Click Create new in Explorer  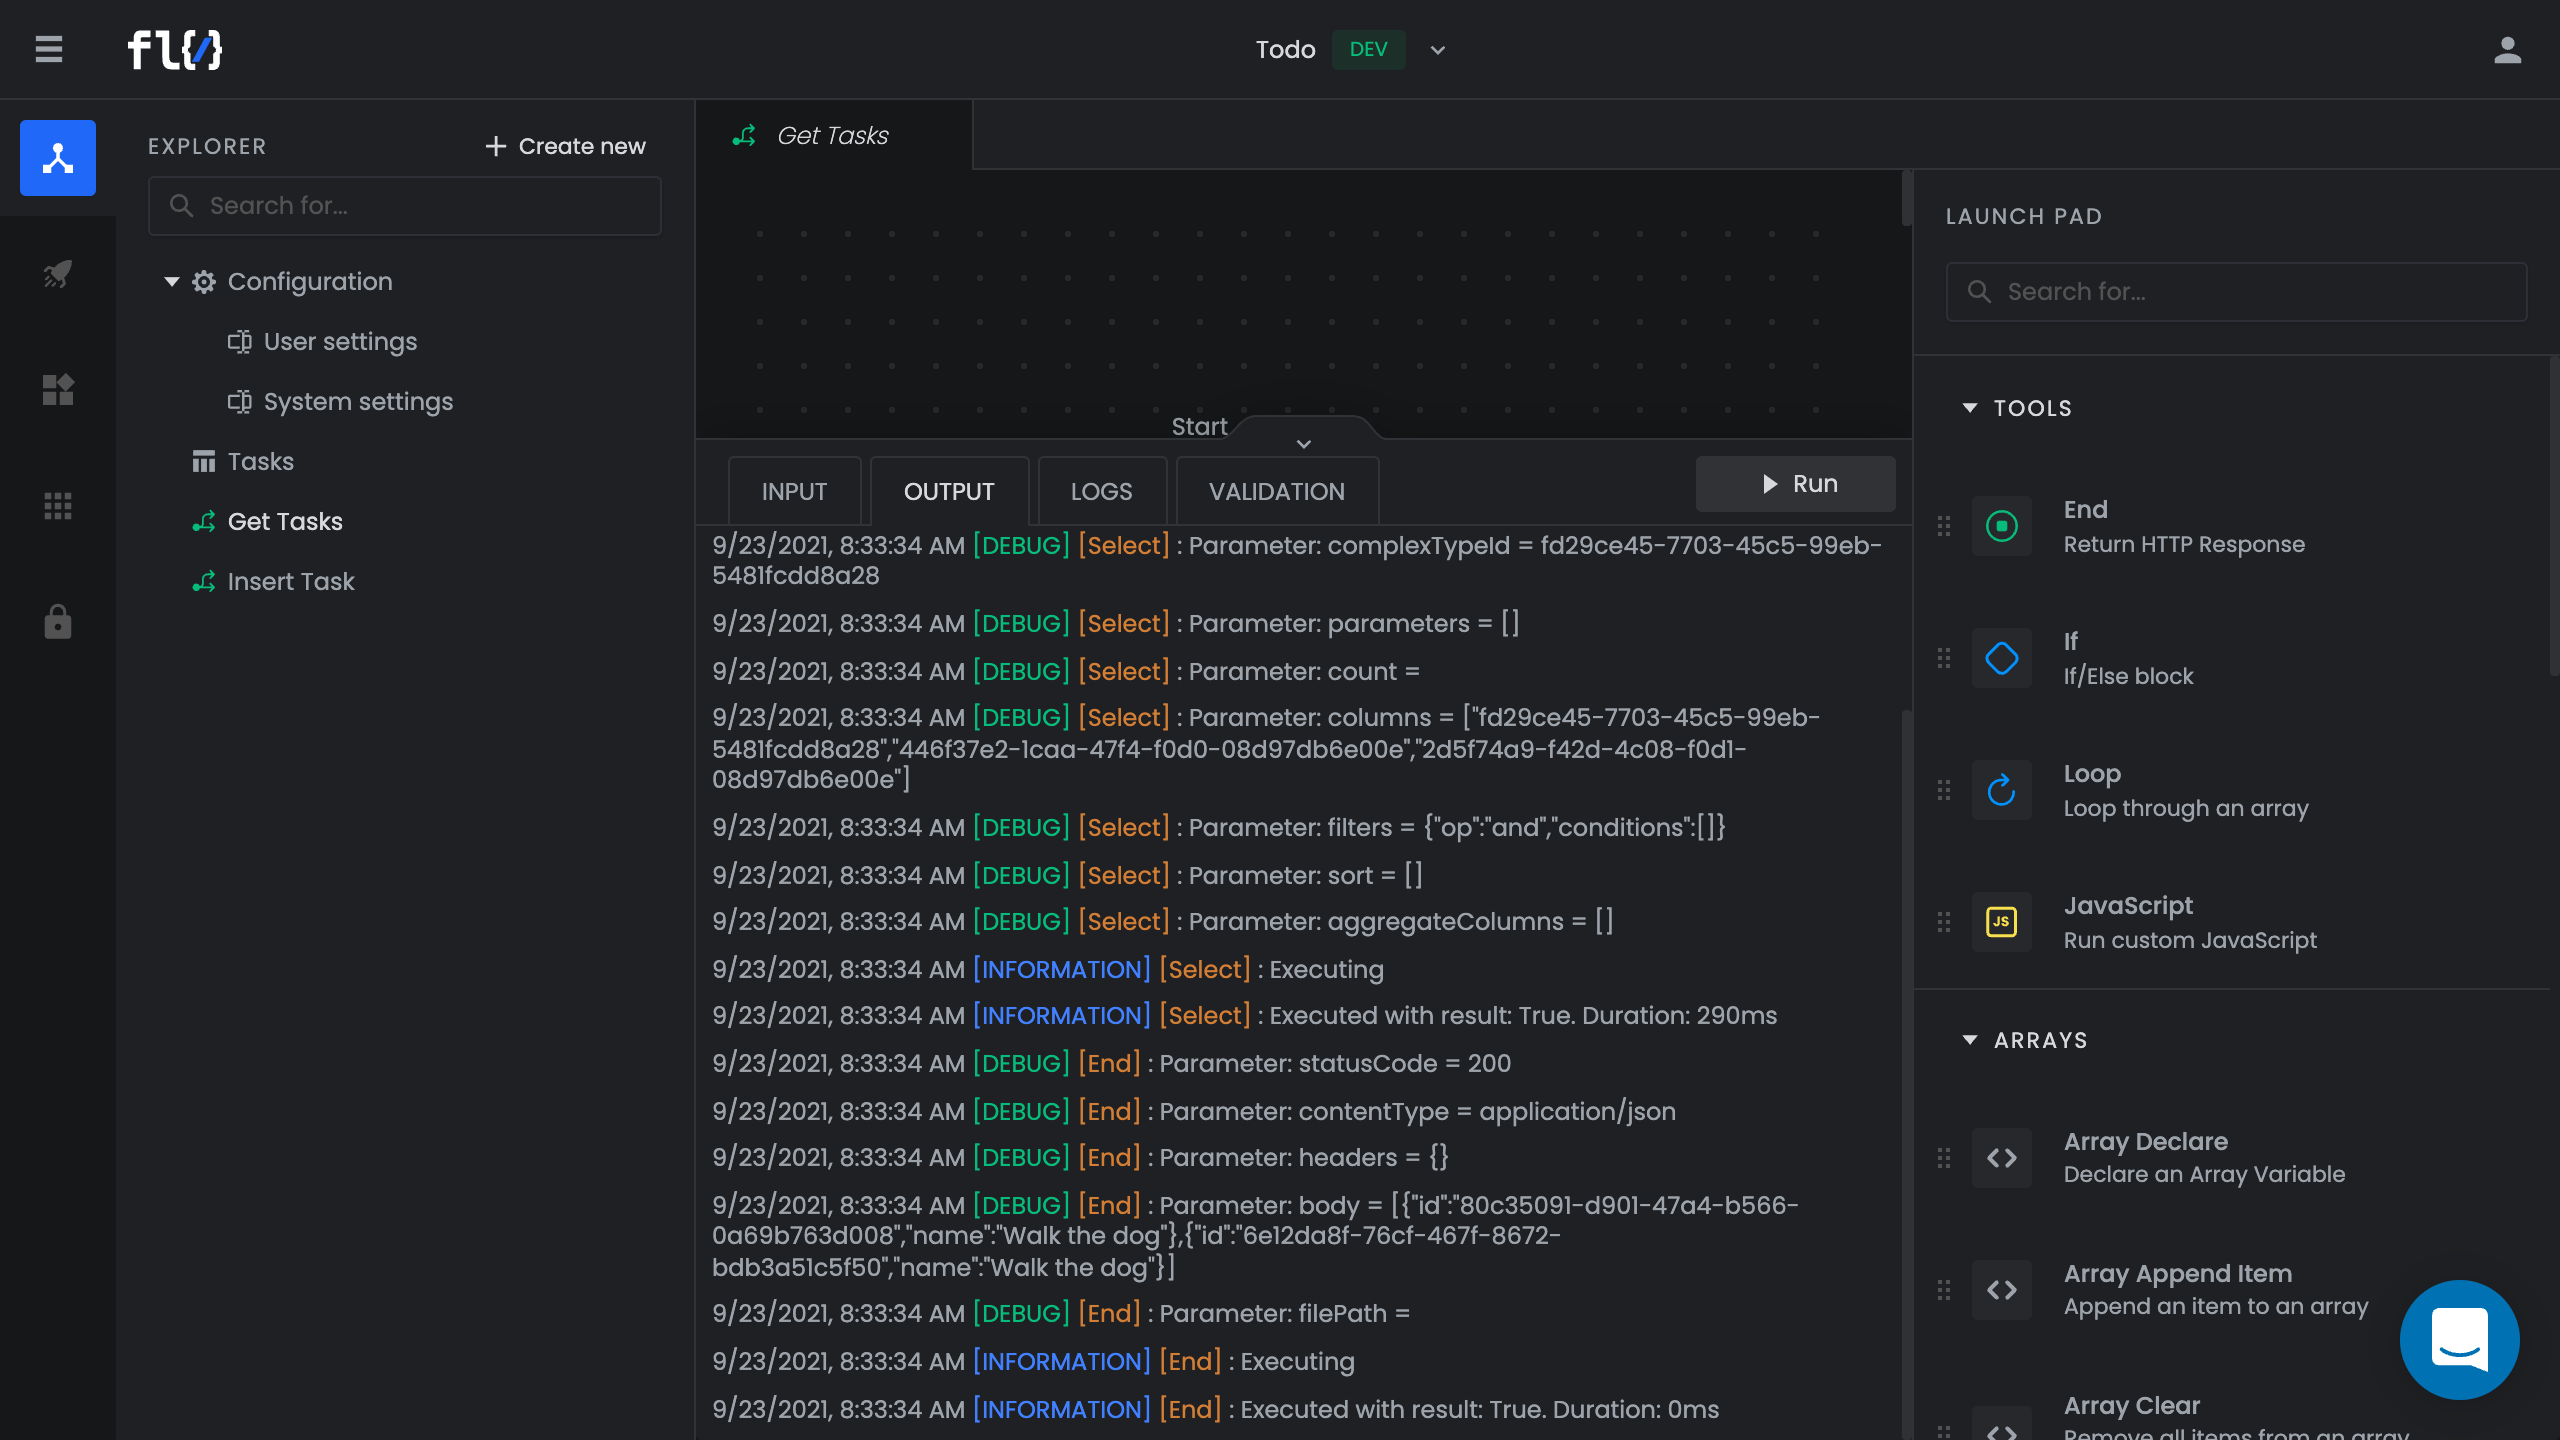(x=566, y=146)
